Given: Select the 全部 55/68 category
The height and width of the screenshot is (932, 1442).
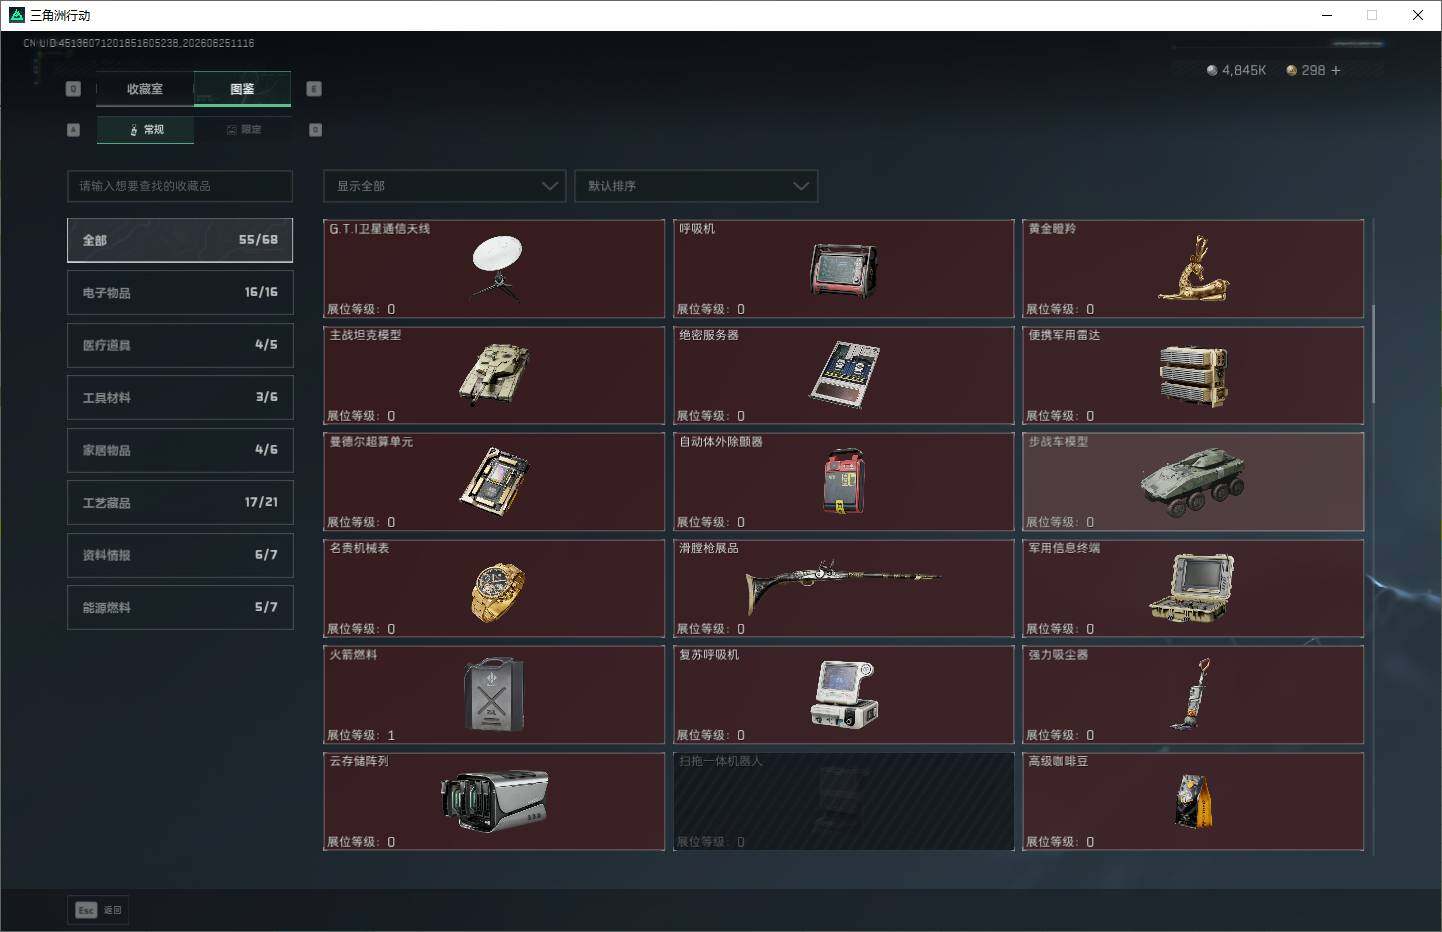Looking at the screenshot, I should click(x=180, y=240).
